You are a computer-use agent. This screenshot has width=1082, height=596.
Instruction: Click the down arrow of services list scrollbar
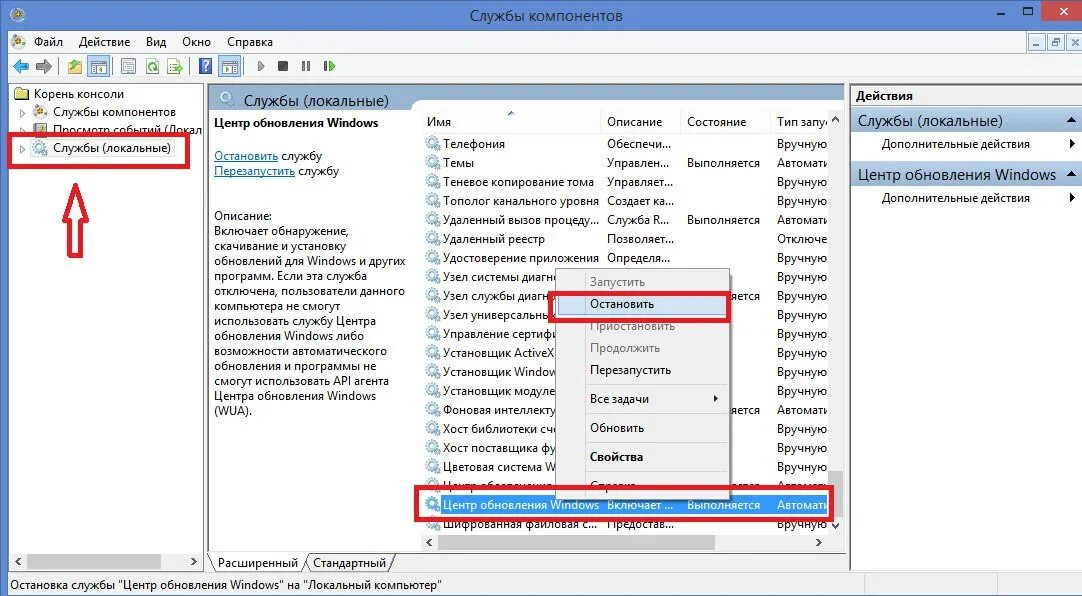(x=836, y=526)
